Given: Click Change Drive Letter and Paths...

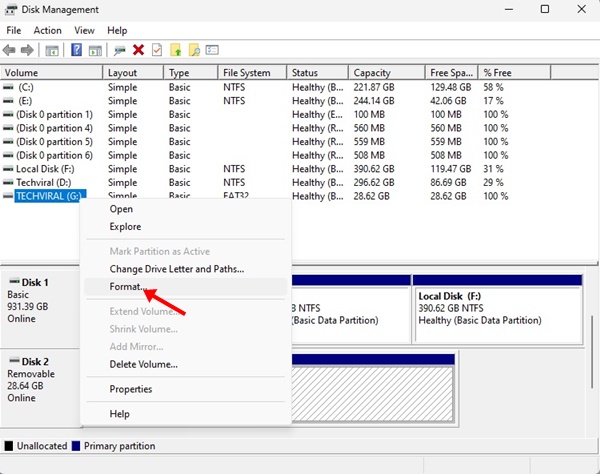Looking at the screenshot, I should click(x=176, y=269).
